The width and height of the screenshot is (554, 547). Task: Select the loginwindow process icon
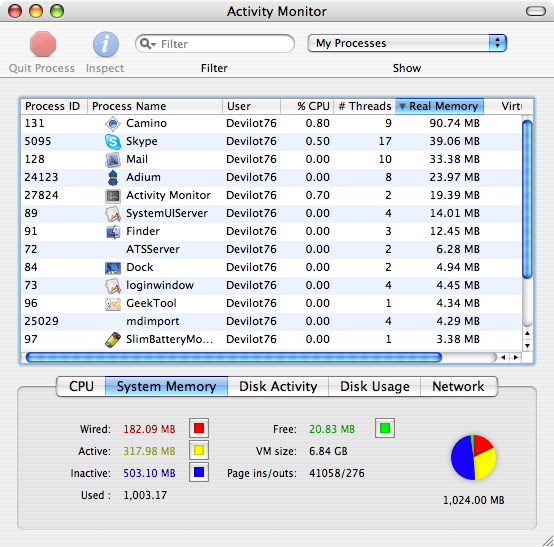click(x=113, y=286)
